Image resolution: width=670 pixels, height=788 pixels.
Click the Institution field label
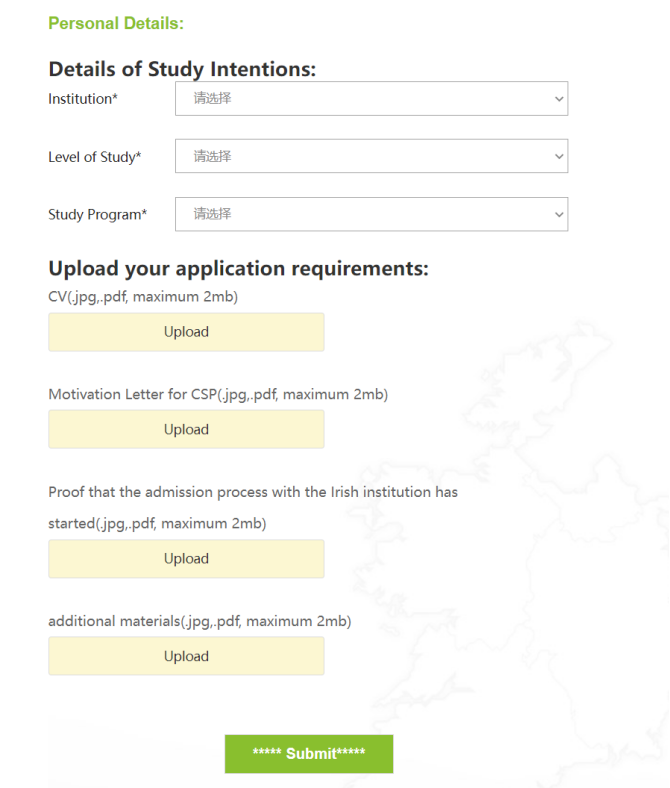(x=83, y=99)
